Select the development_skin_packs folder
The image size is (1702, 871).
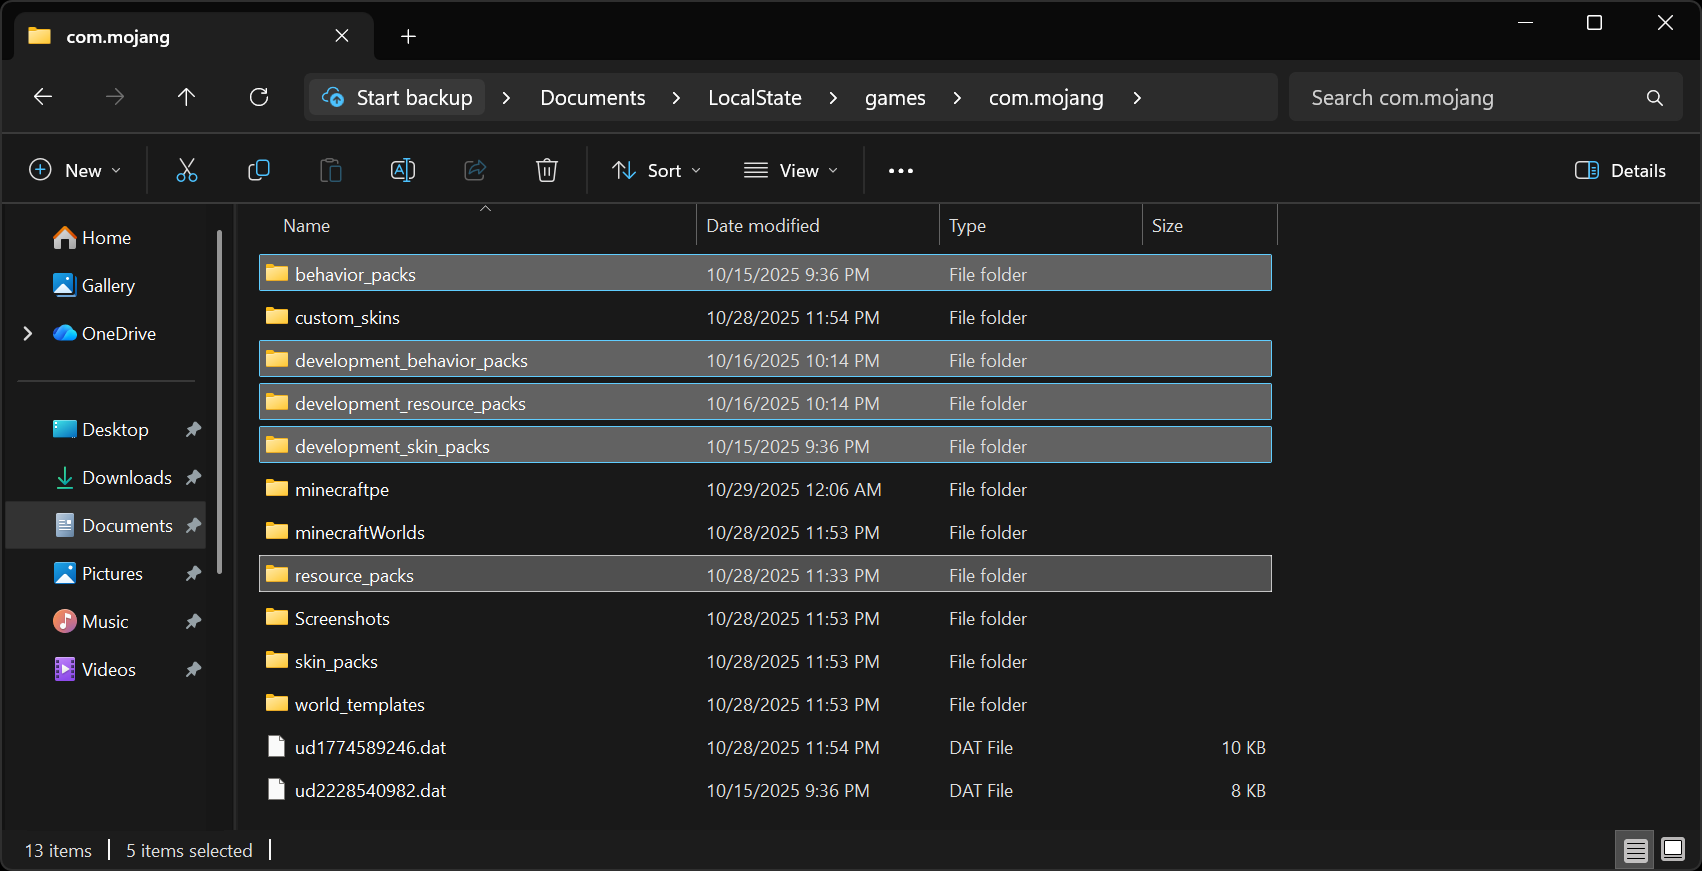pyautogui.click(x=765, y=445)
